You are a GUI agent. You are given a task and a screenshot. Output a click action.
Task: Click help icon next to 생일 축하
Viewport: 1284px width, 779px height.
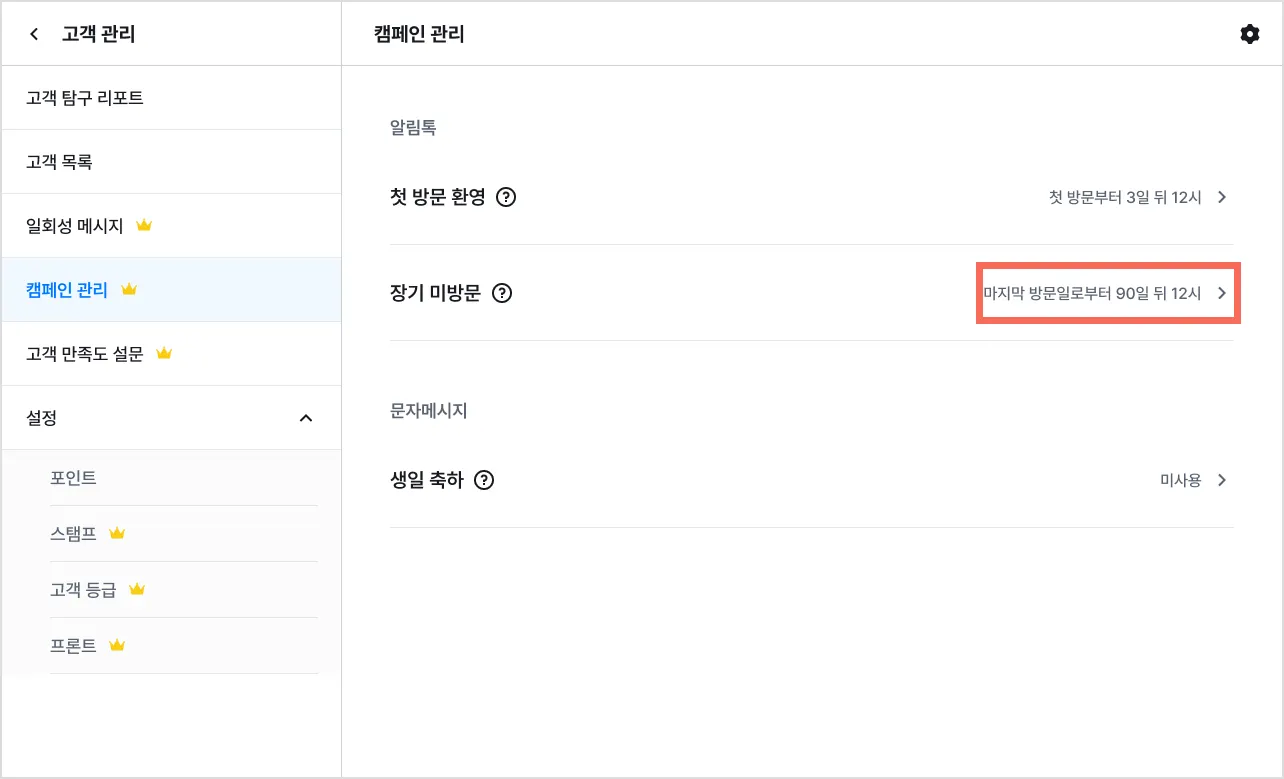pos(484,480)
